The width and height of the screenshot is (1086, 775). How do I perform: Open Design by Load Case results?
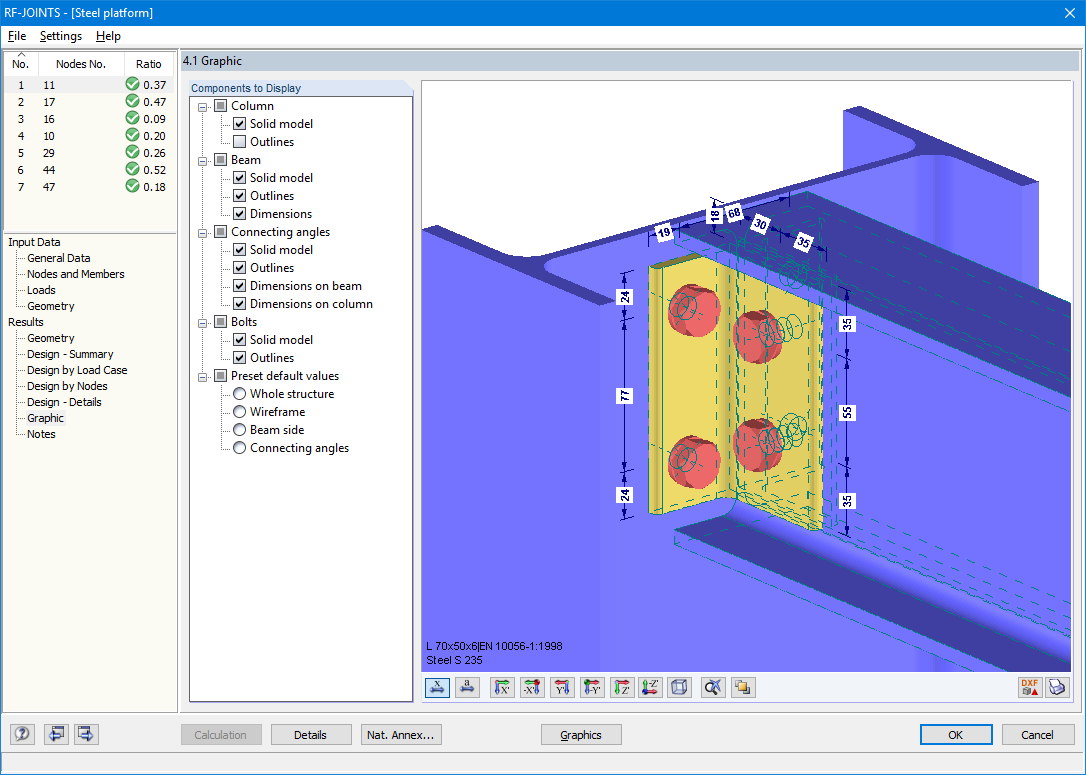(x=77, y=370)
